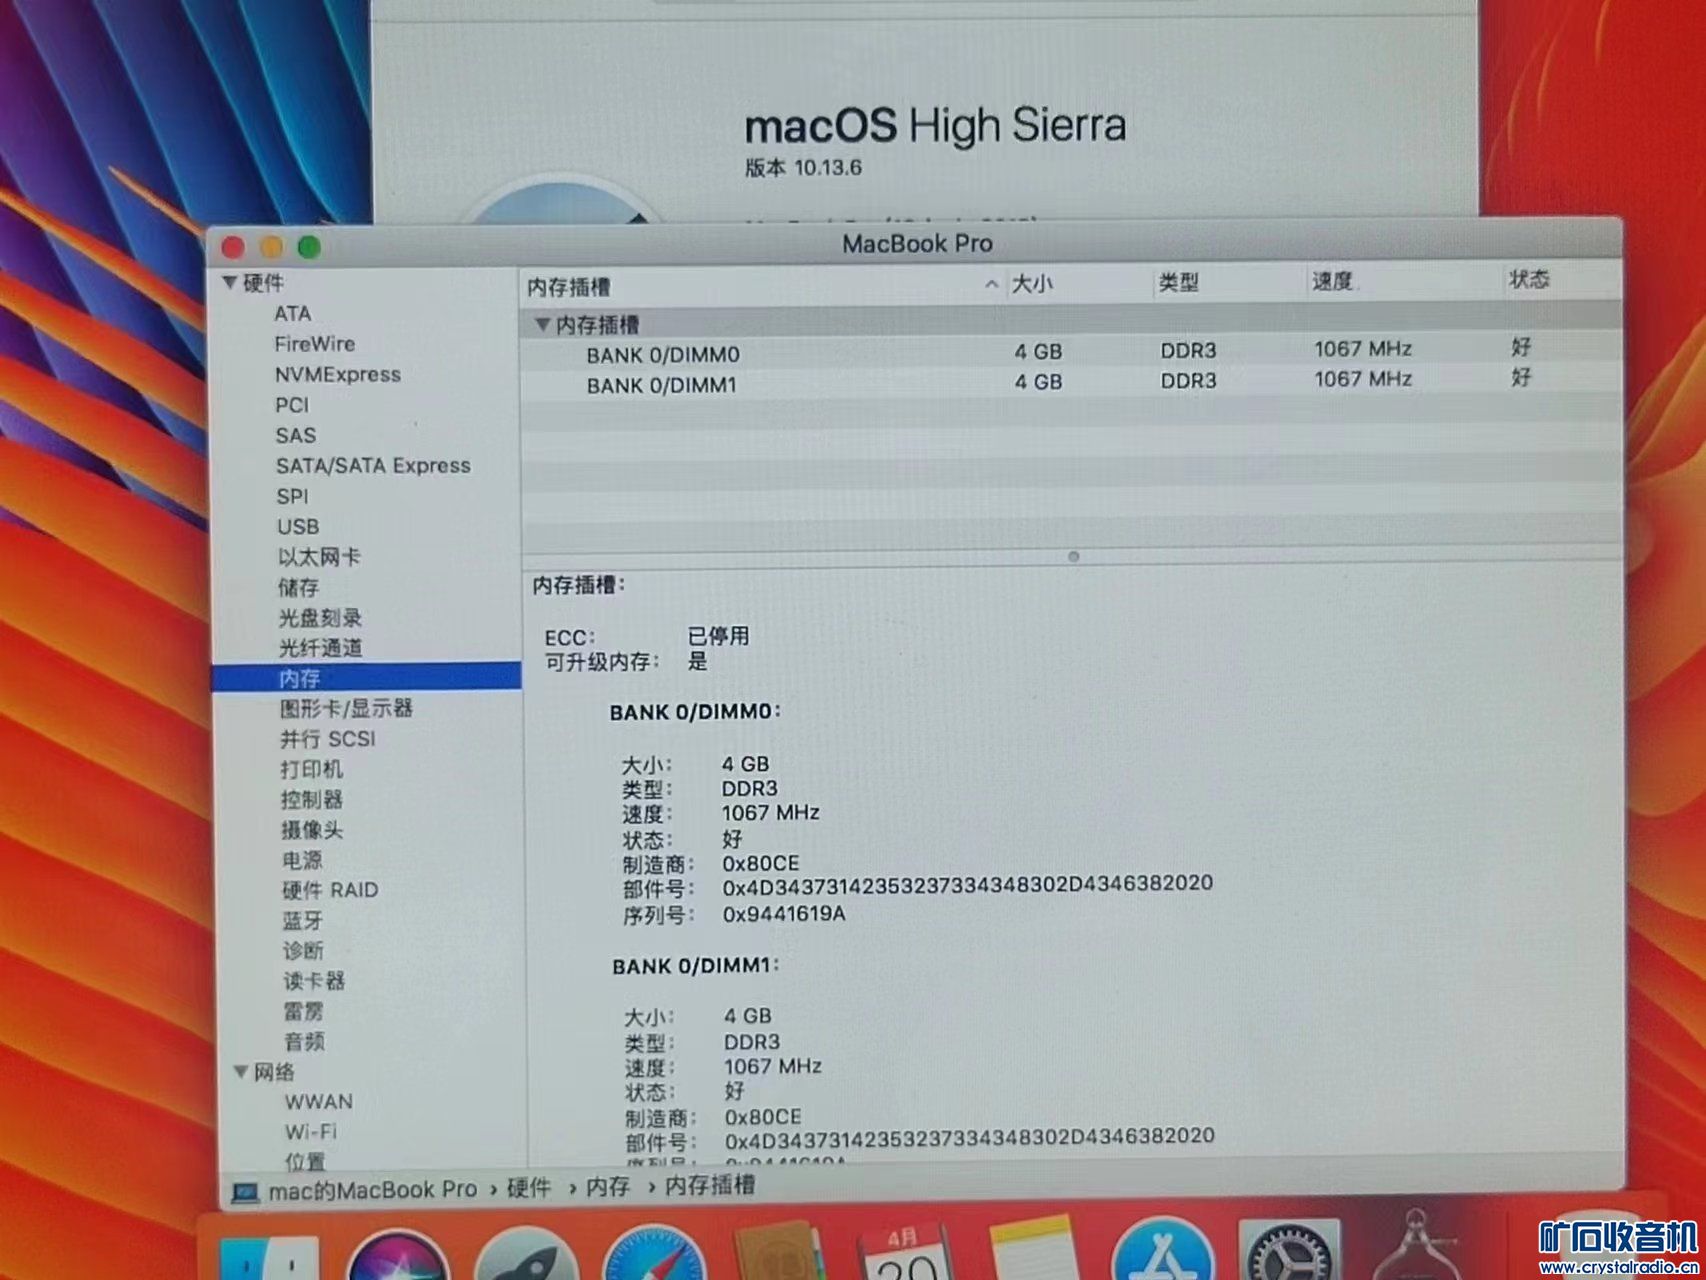Select SAS in the sidebar

coord(296,436)
